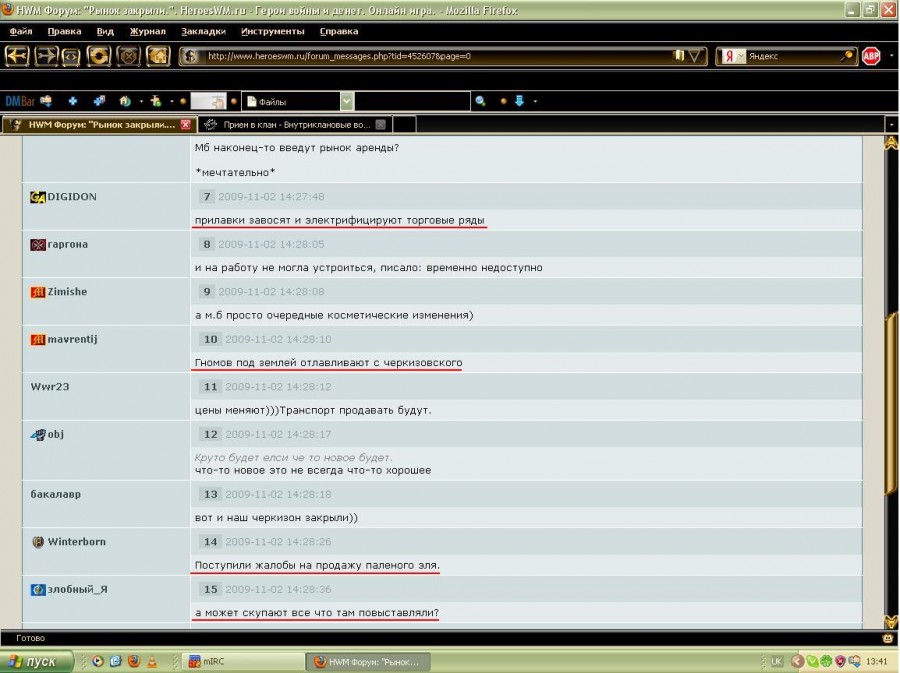Open the Закладки menu

coord(203,31)
